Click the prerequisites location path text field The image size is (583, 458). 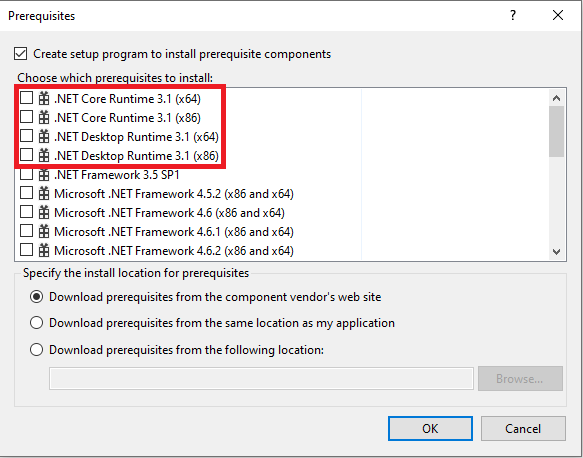coord(261,378)
